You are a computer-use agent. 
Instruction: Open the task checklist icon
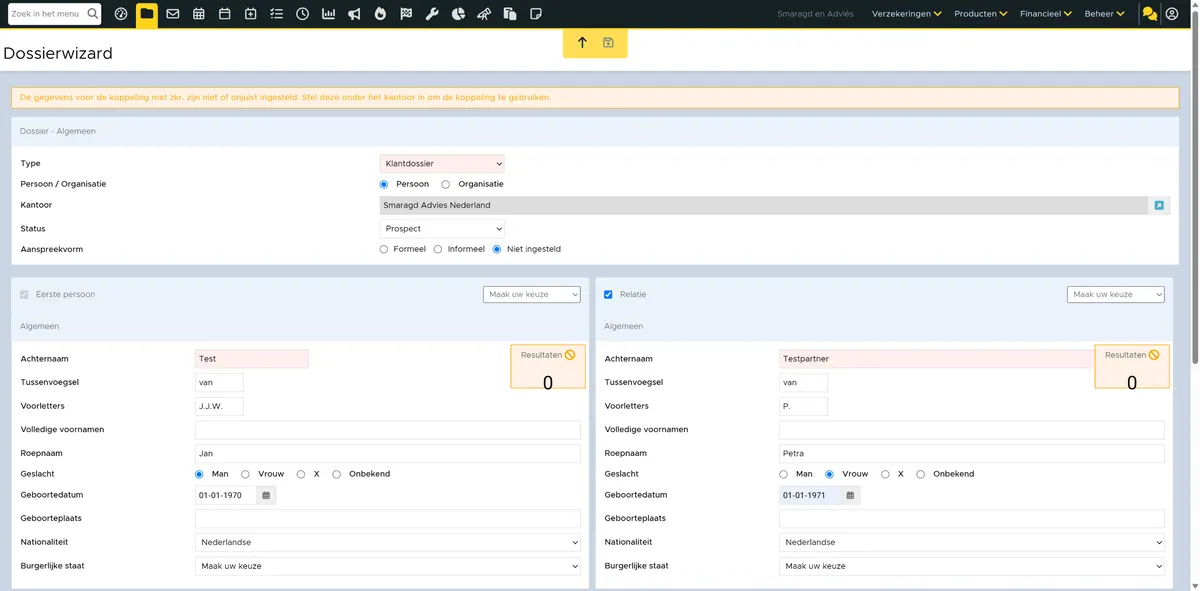tap(277, 14)
